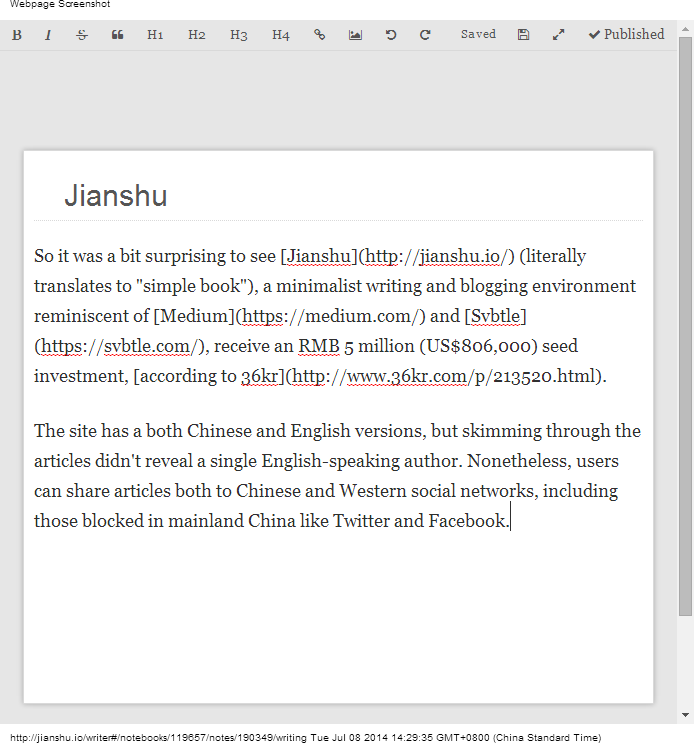Click the word "Nonetheless" in the second paragraph
The width and height of the screenshot is (694, 744).
pyautogui.click(x=519, y=461)
